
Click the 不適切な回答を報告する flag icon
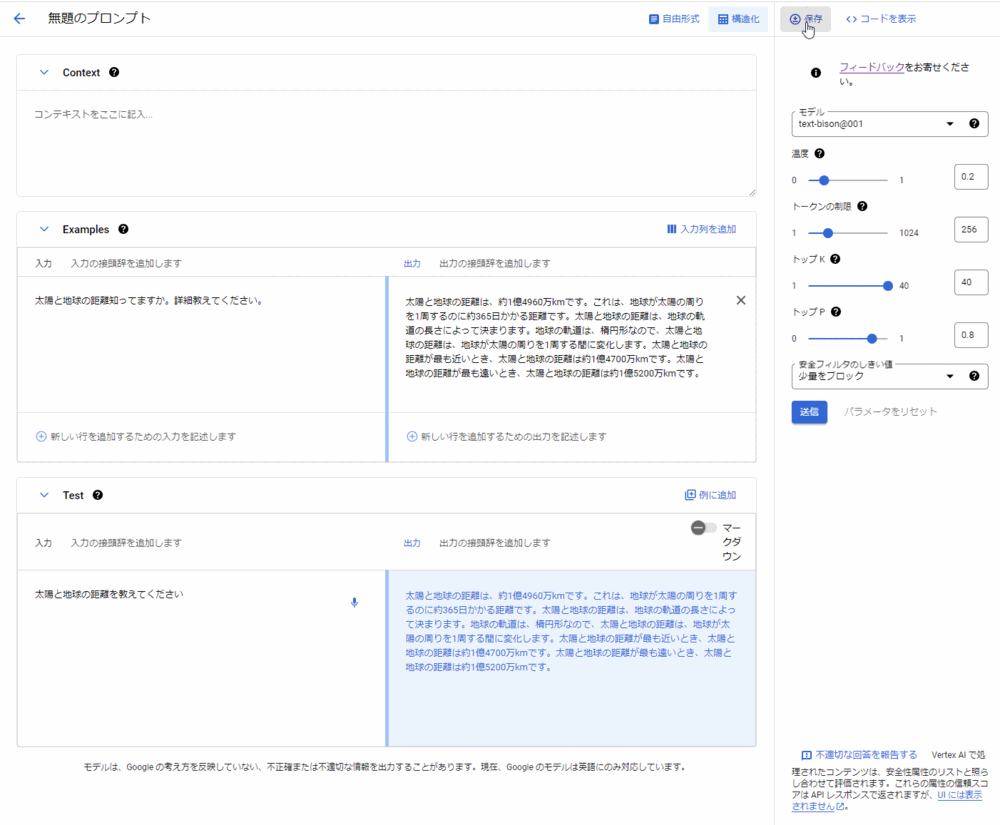point(807,753)
